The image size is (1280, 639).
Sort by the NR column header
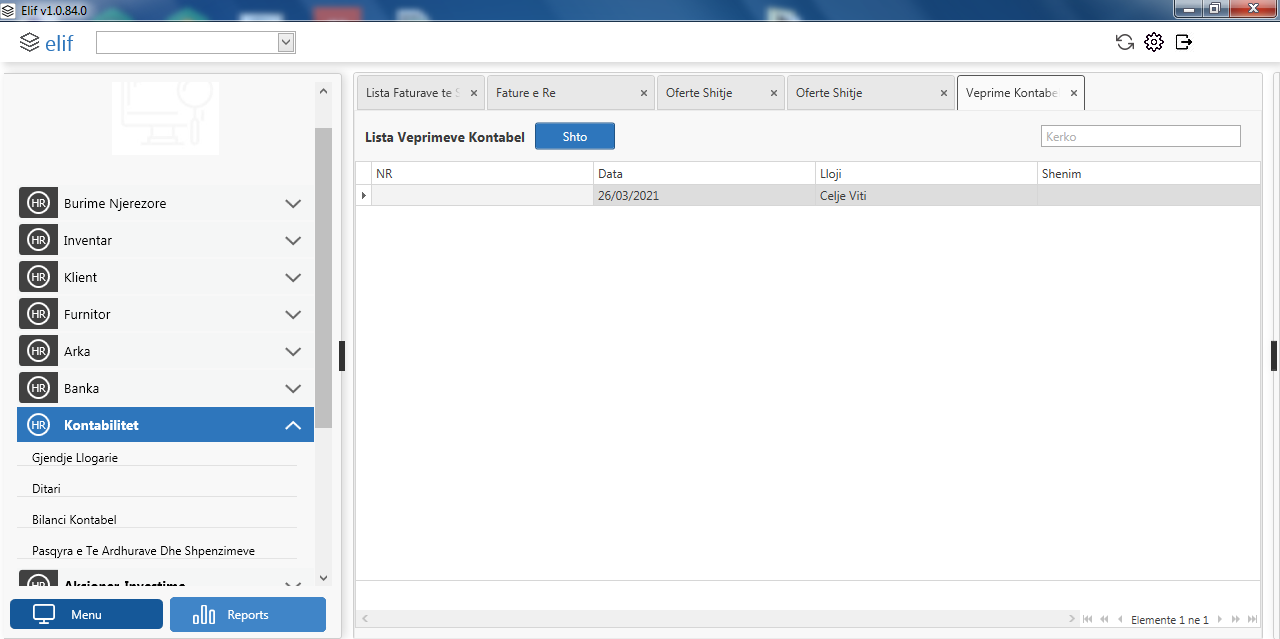[482, 174]
